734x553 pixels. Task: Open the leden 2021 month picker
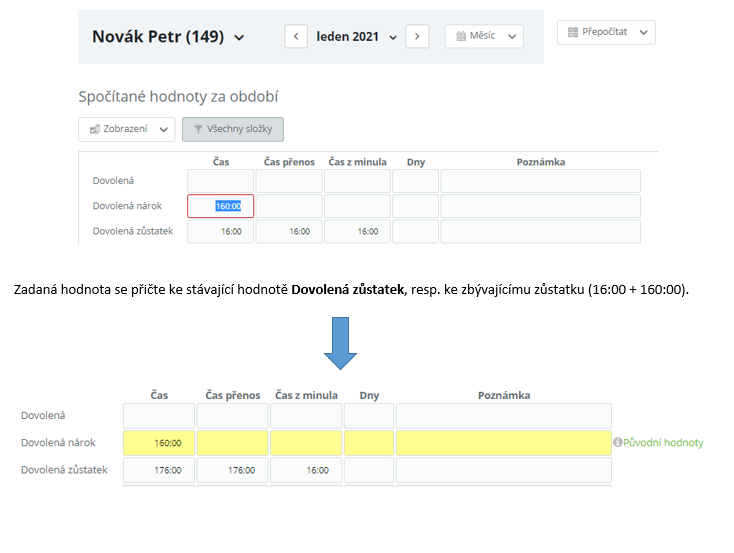coord(357,37)
